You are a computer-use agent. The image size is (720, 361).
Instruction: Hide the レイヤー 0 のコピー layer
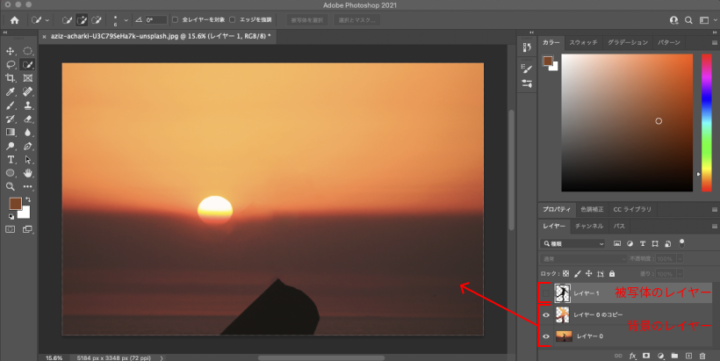point(546,315)
